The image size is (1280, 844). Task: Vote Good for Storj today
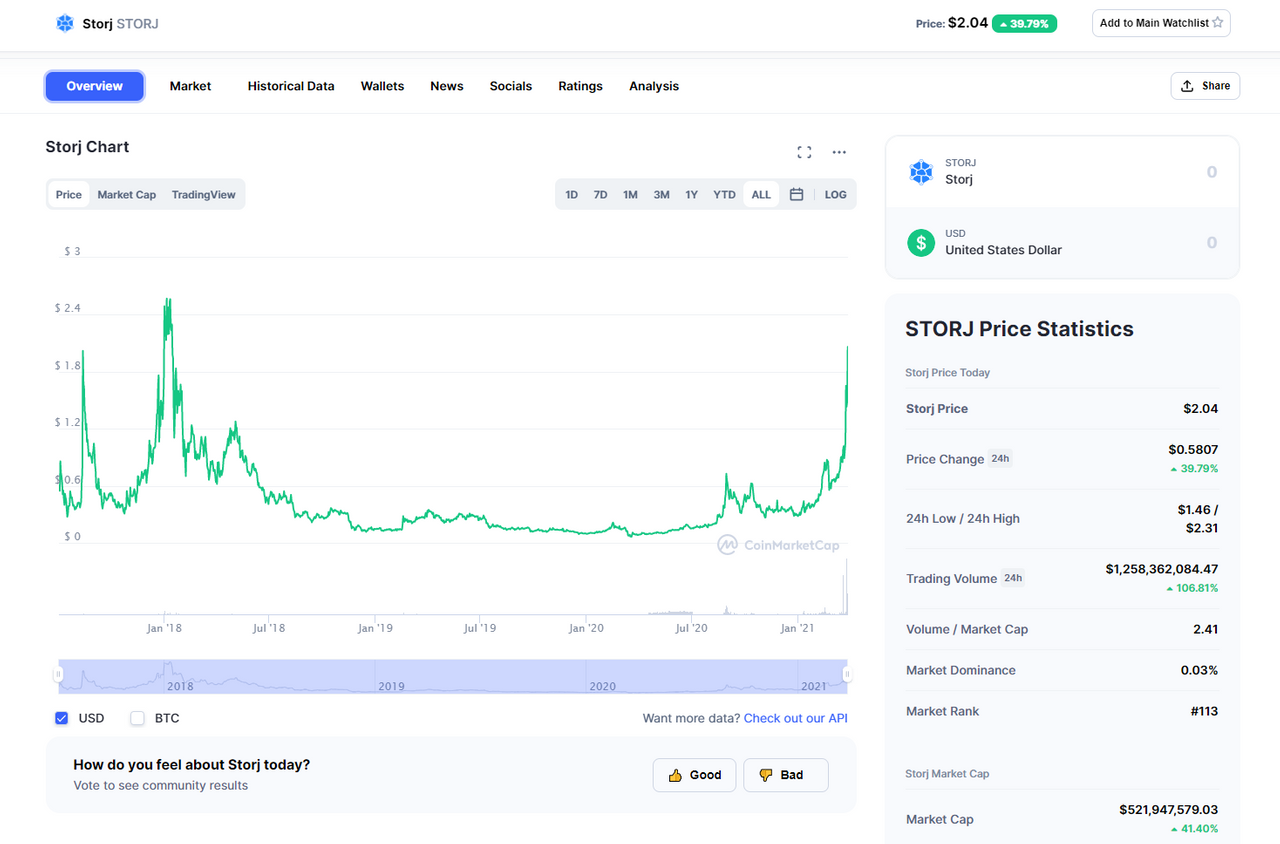click(695, 775)
